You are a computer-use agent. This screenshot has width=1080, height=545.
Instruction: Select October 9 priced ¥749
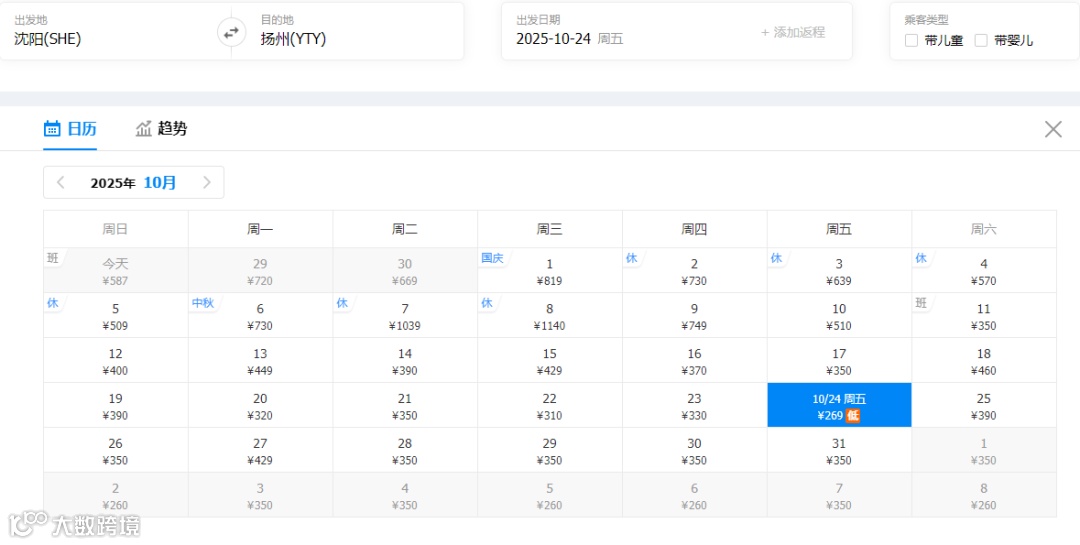tap(694, 316)
